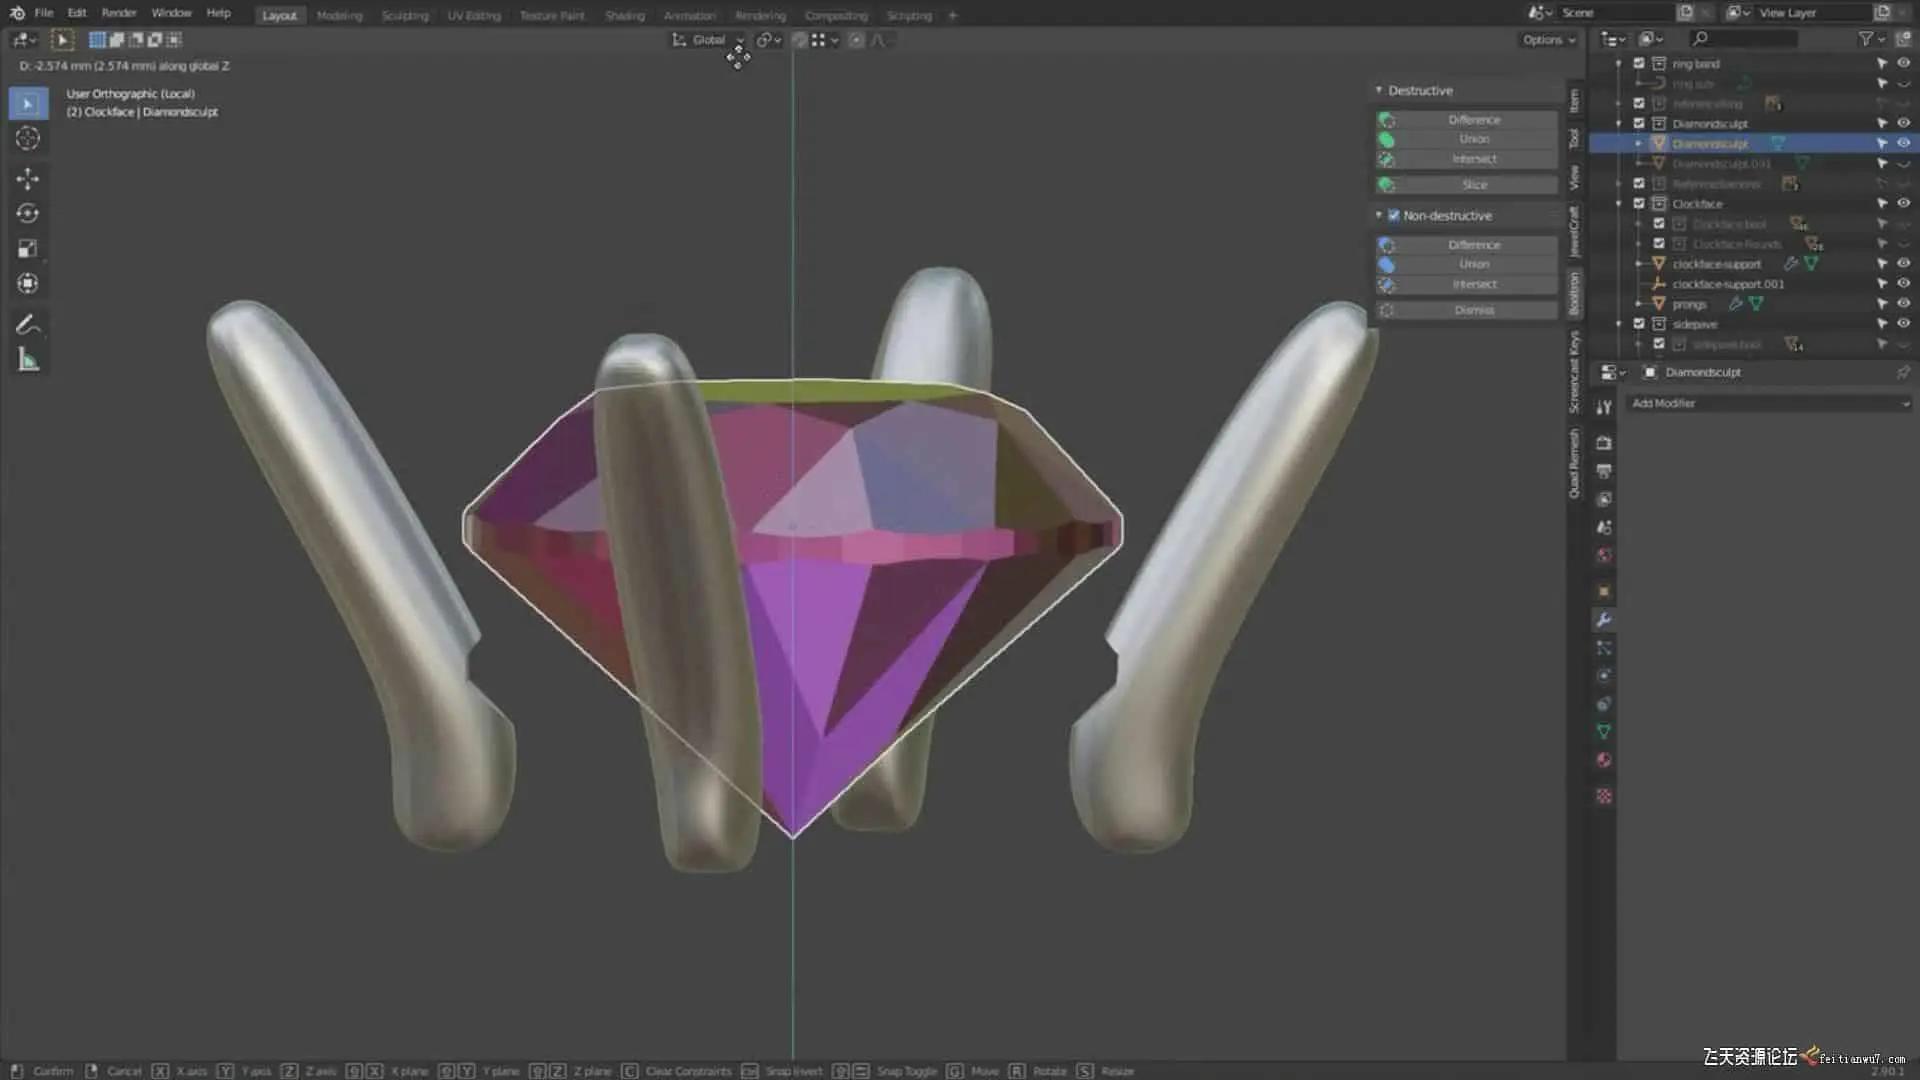The height and width of the screenshot is (1080, 1920).
Task: Uncheck the Clockface collection checkbox
Action: pos(1639,204)
